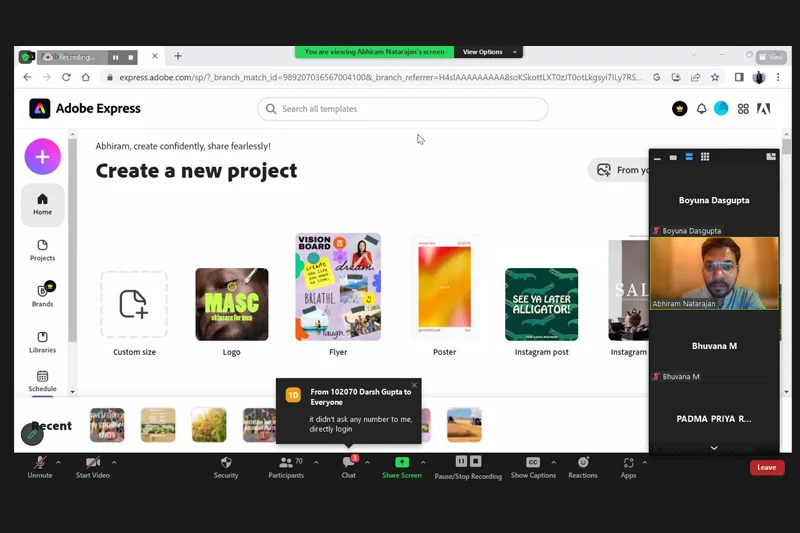The height and width of the screenshot is (533, 800).
Task: Click the From your photo button
Action: click(619, 170)
